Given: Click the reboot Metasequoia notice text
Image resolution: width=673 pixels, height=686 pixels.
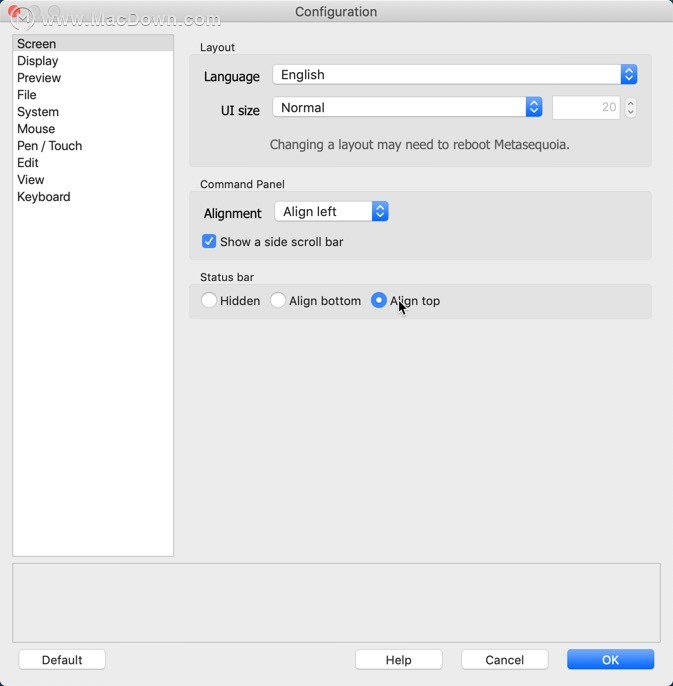Looking at the screenshot, I should [420, 145].
